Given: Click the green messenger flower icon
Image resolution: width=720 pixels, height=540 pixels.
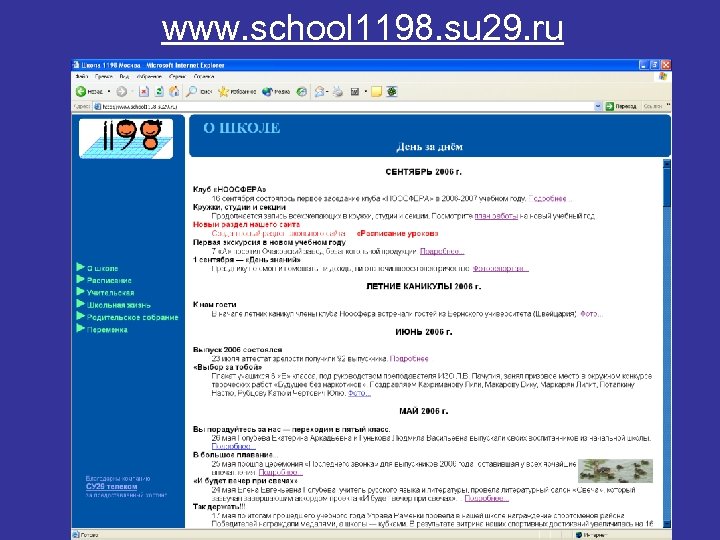Looking at the screenshot, I should tap(392, 92).
